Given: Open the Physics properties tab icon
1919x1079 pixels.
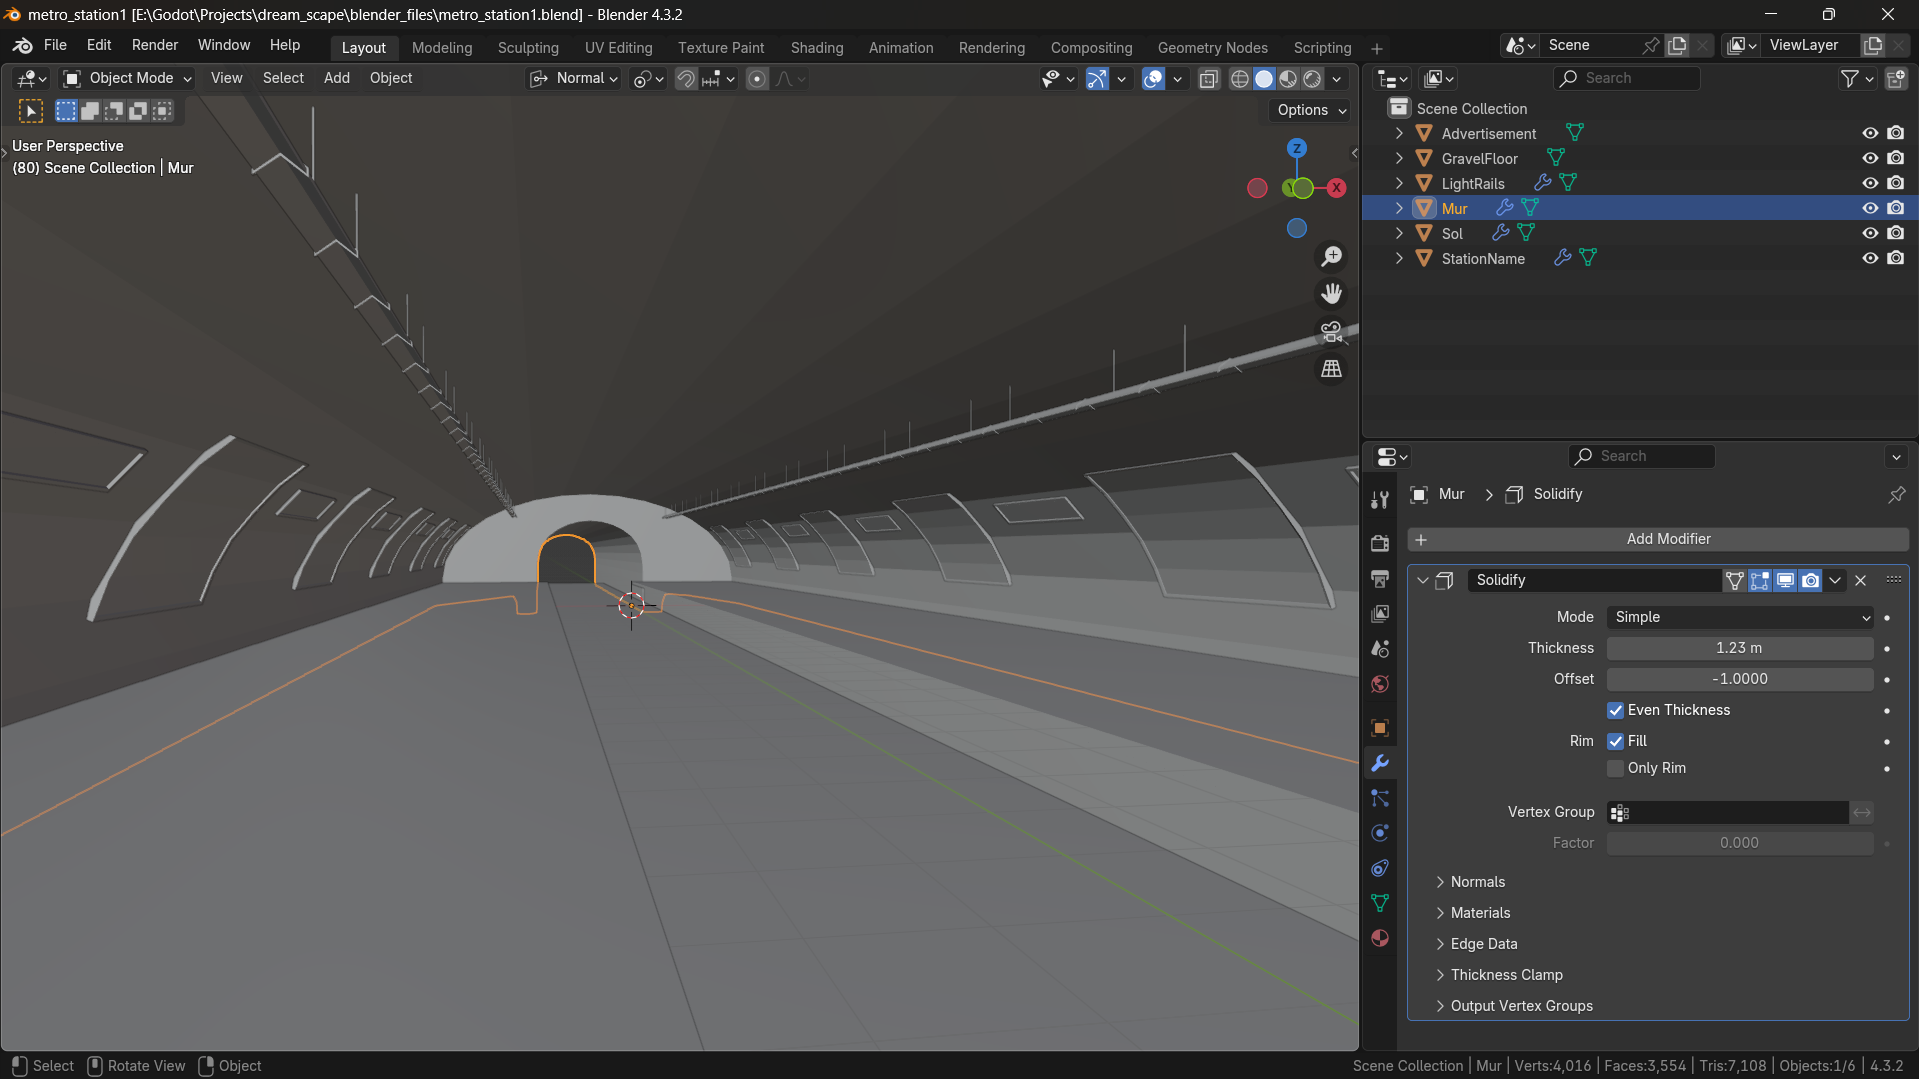Looking at the screenshot, I should 1380,833.
